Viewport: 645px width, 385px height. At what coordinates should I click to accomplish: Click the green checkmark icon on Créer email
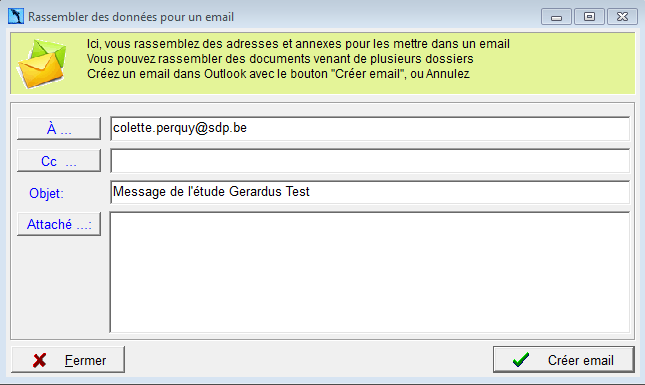pos(521,360)
